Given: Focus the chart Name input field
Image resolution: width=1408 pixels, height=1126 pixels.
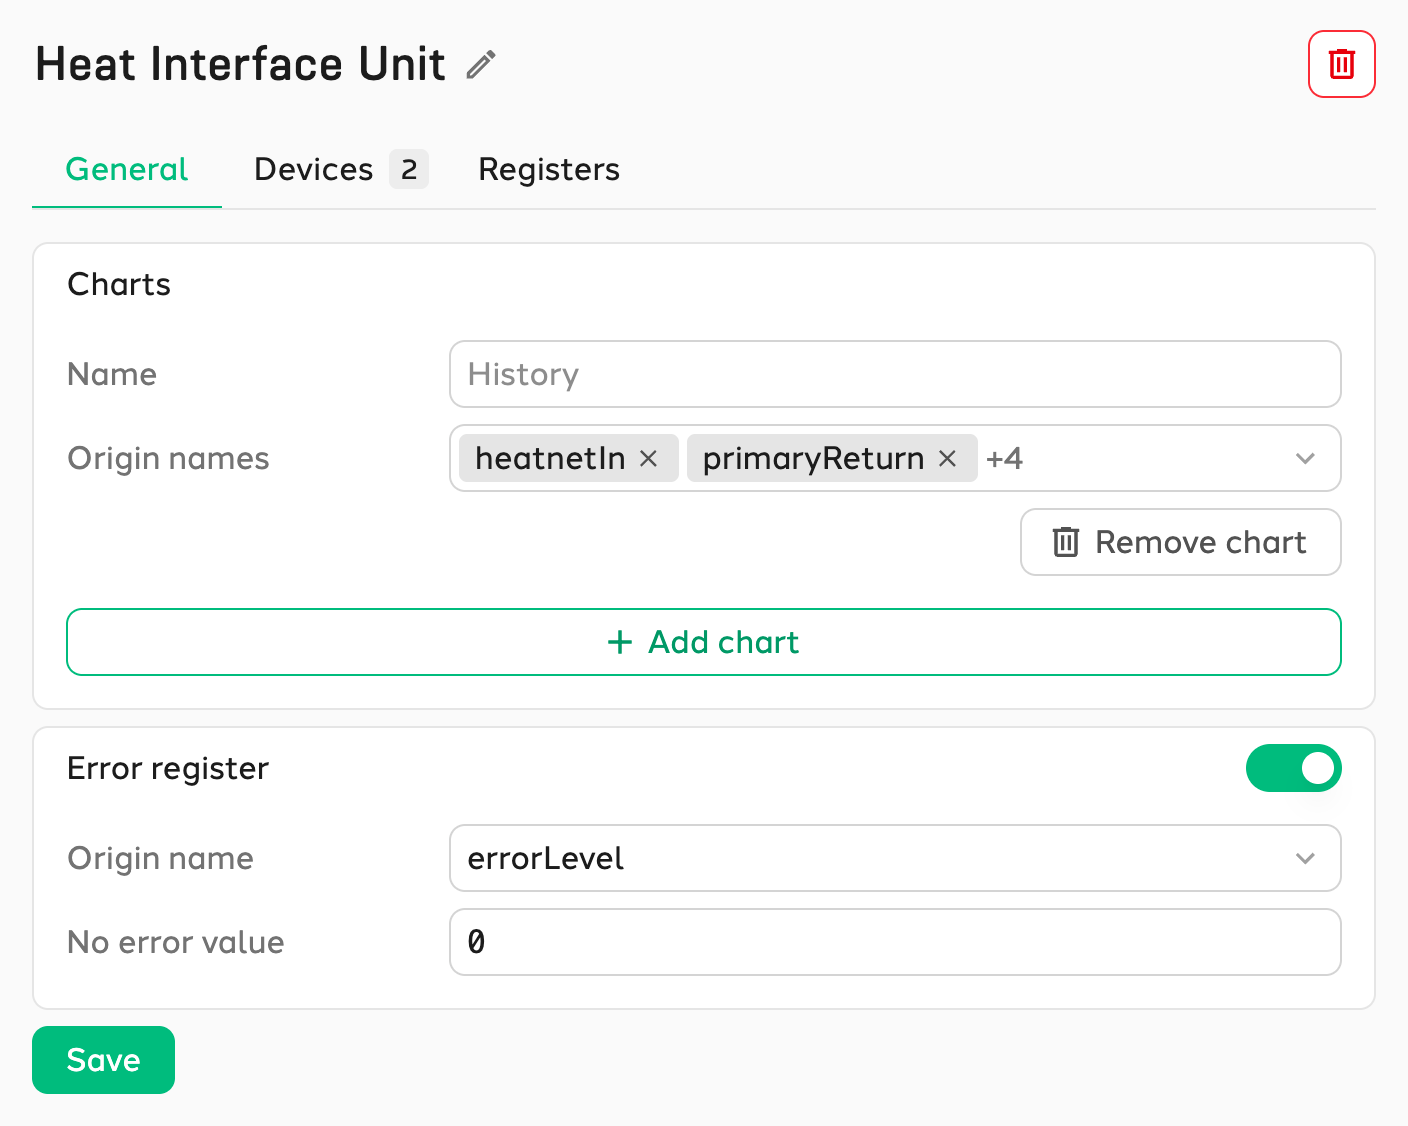Looking at the screenshot, I should [x=895, y=374].
